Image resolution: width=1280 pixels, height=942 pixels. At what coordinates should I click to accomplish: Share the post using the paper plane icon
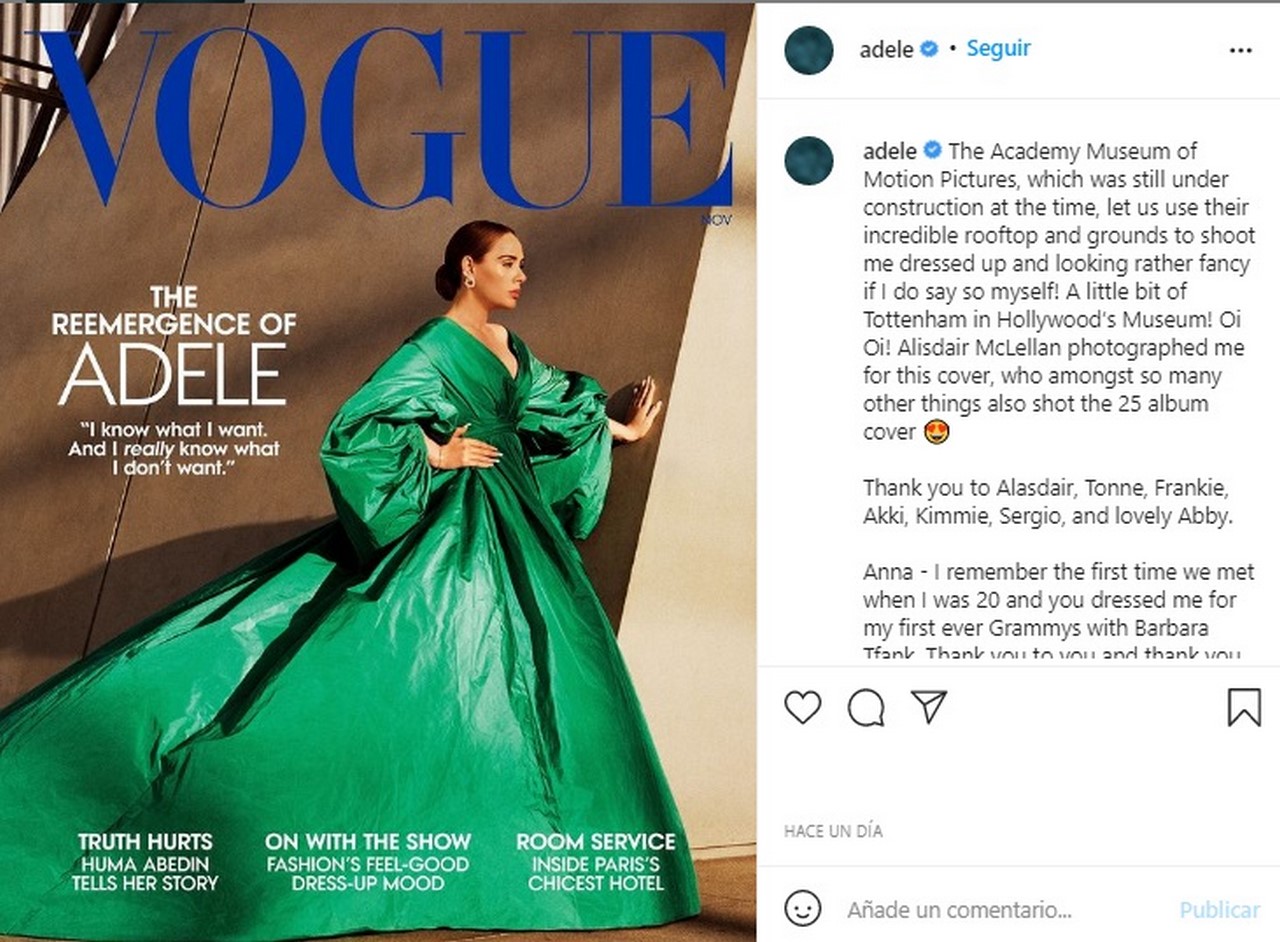(929, 707)
